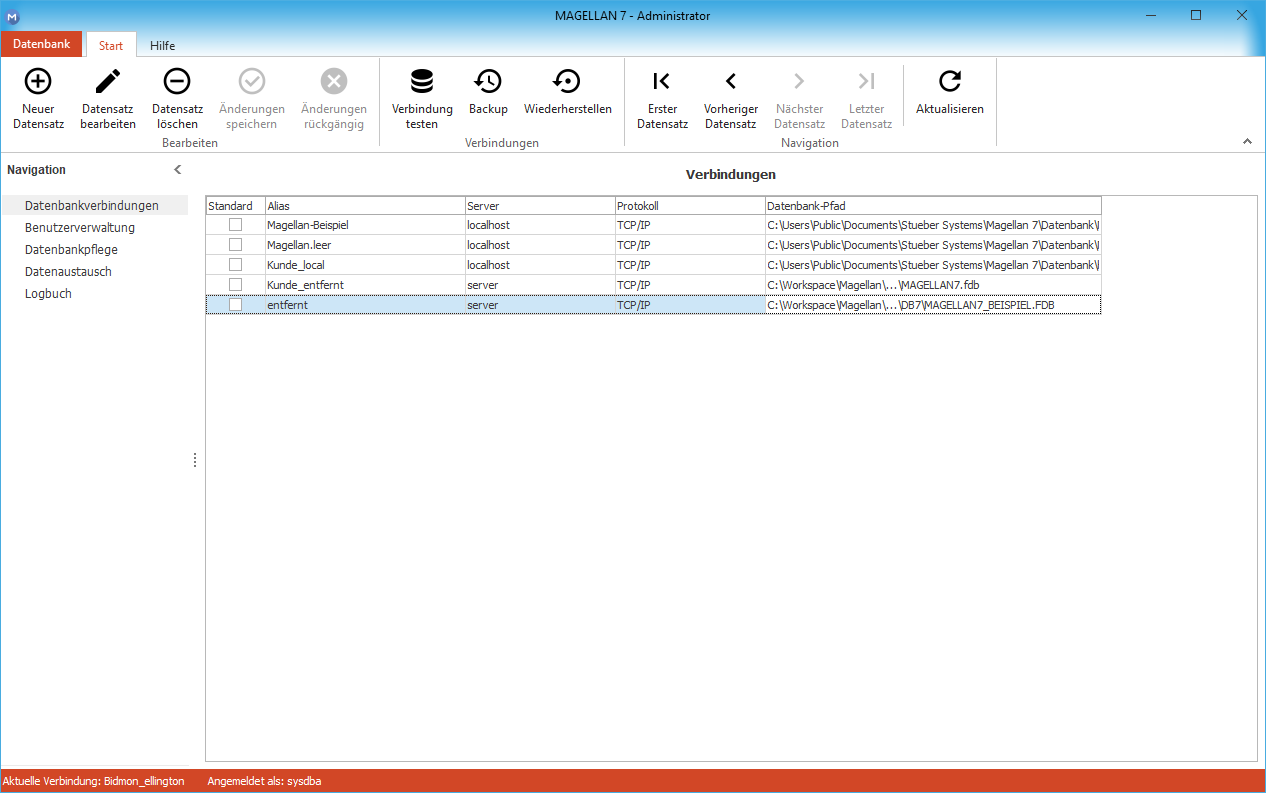Click the Neuer Datensatz plus icon
1266x793 pixels.
[x=38, y=81]
